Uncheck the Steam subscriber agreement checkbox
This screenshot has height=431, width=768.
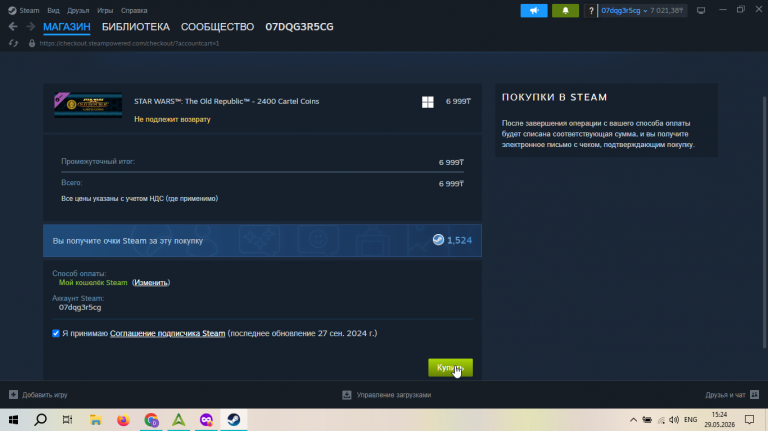click(56, 333)
